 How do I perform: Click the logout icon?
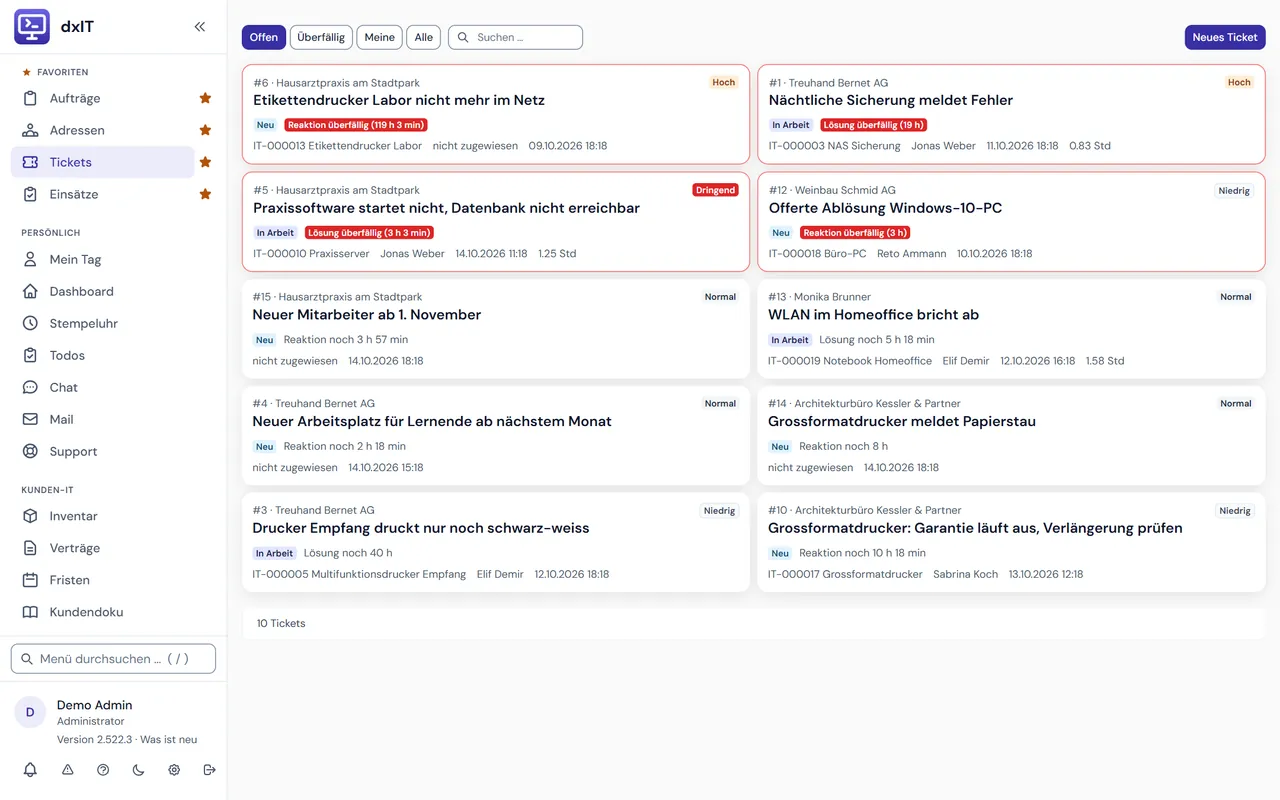coord(209,770)
